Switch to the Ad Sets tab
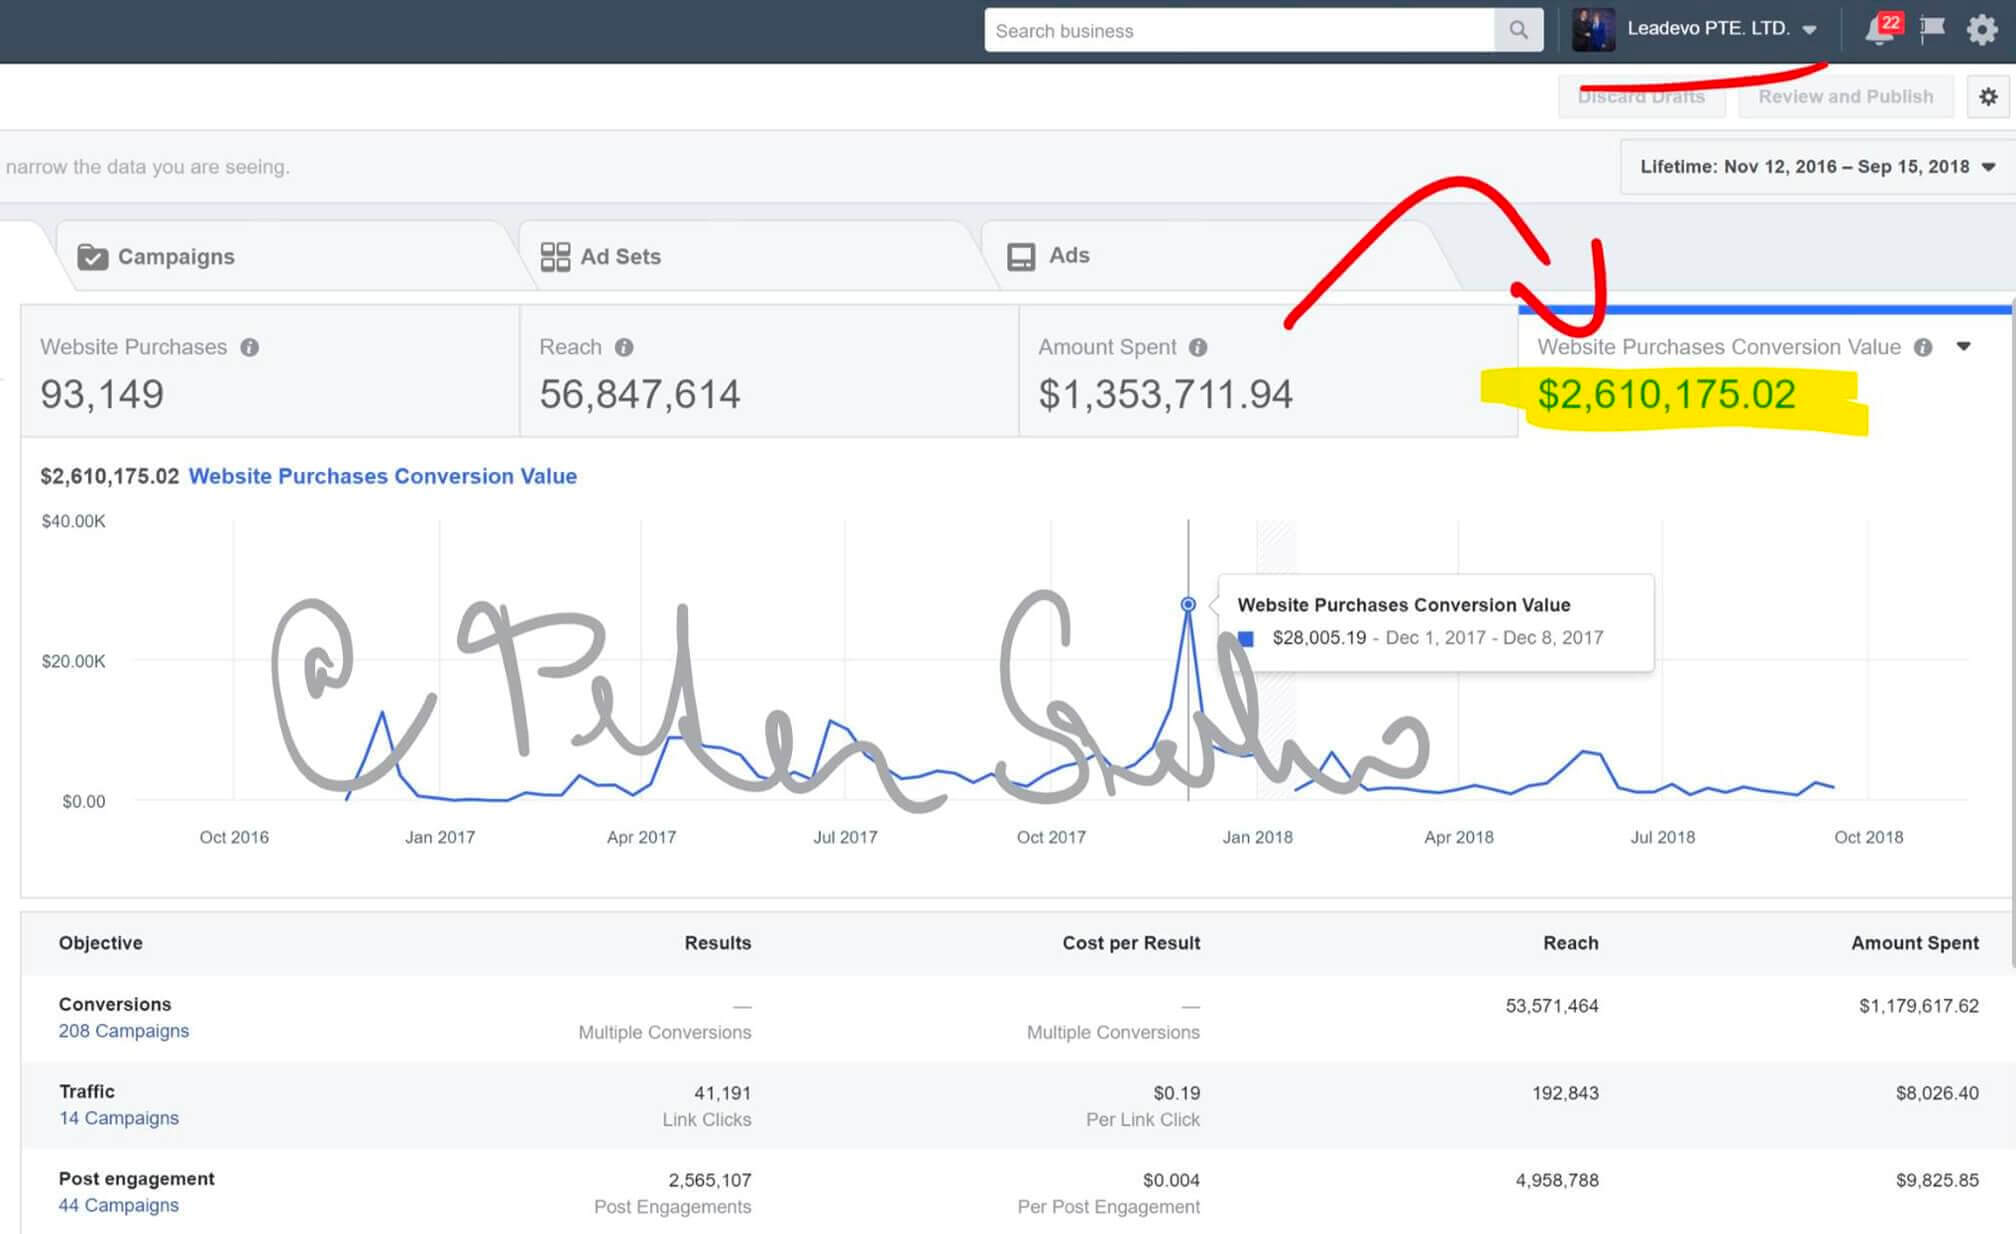The height and width of the screenshot is (1234, 2016). (x=620, y=257)
